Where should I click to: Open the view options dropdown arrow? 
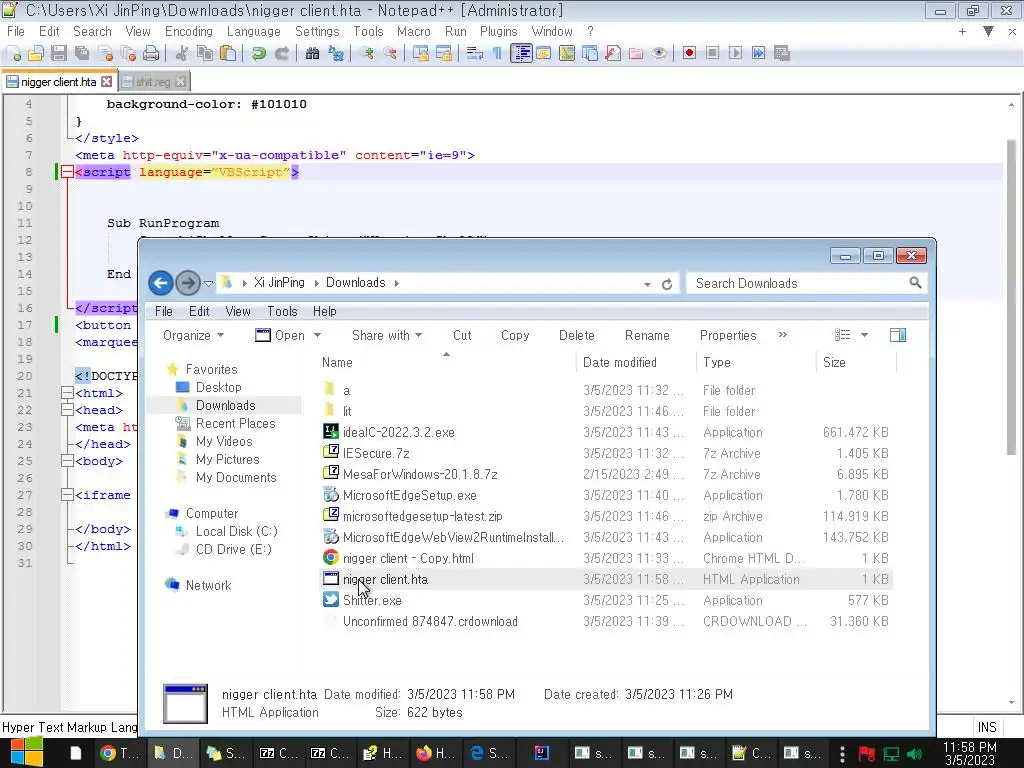click(x=864, y=335)
